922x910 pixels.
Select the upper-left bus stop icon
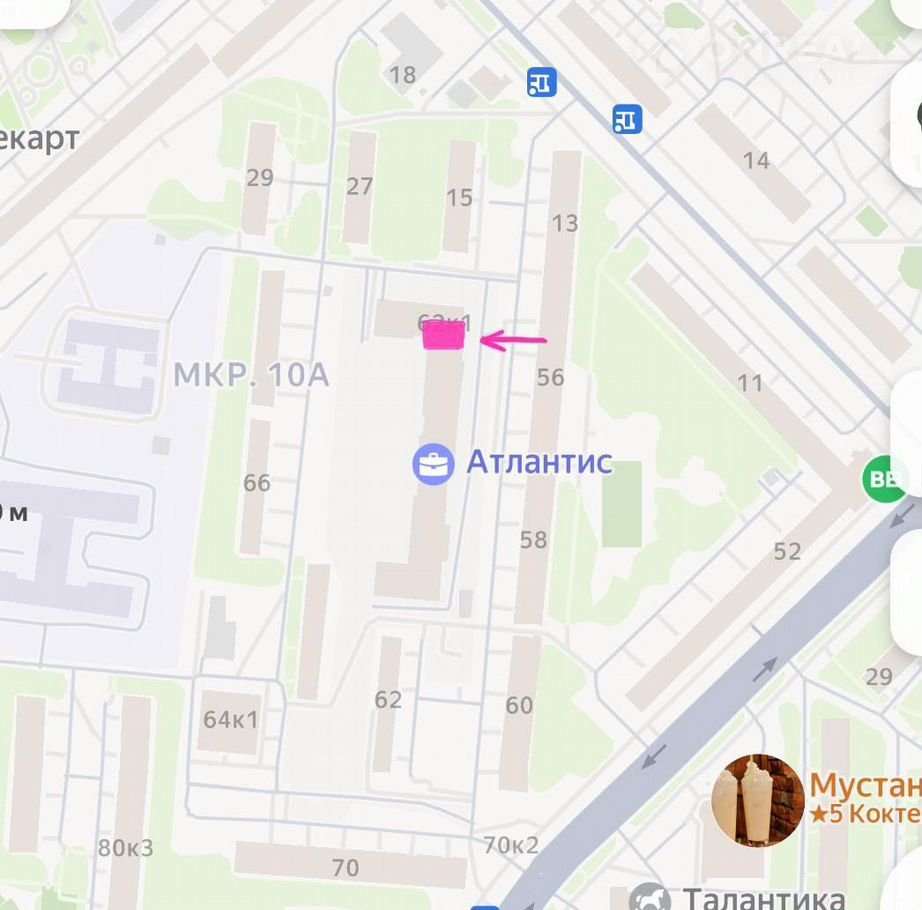542,82
